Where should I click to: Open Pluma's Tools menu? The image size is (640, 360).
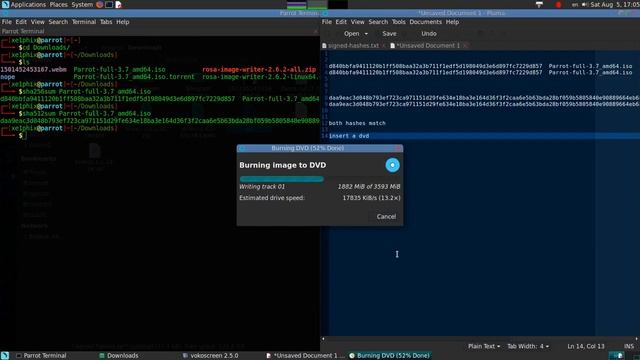coord(398,22)
